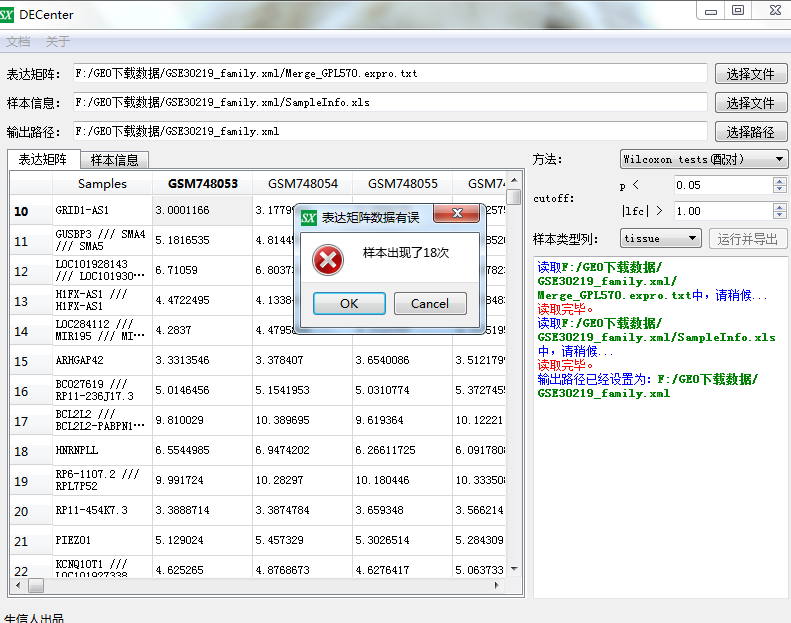Close the error dialog with X button

tap(459, 215)
